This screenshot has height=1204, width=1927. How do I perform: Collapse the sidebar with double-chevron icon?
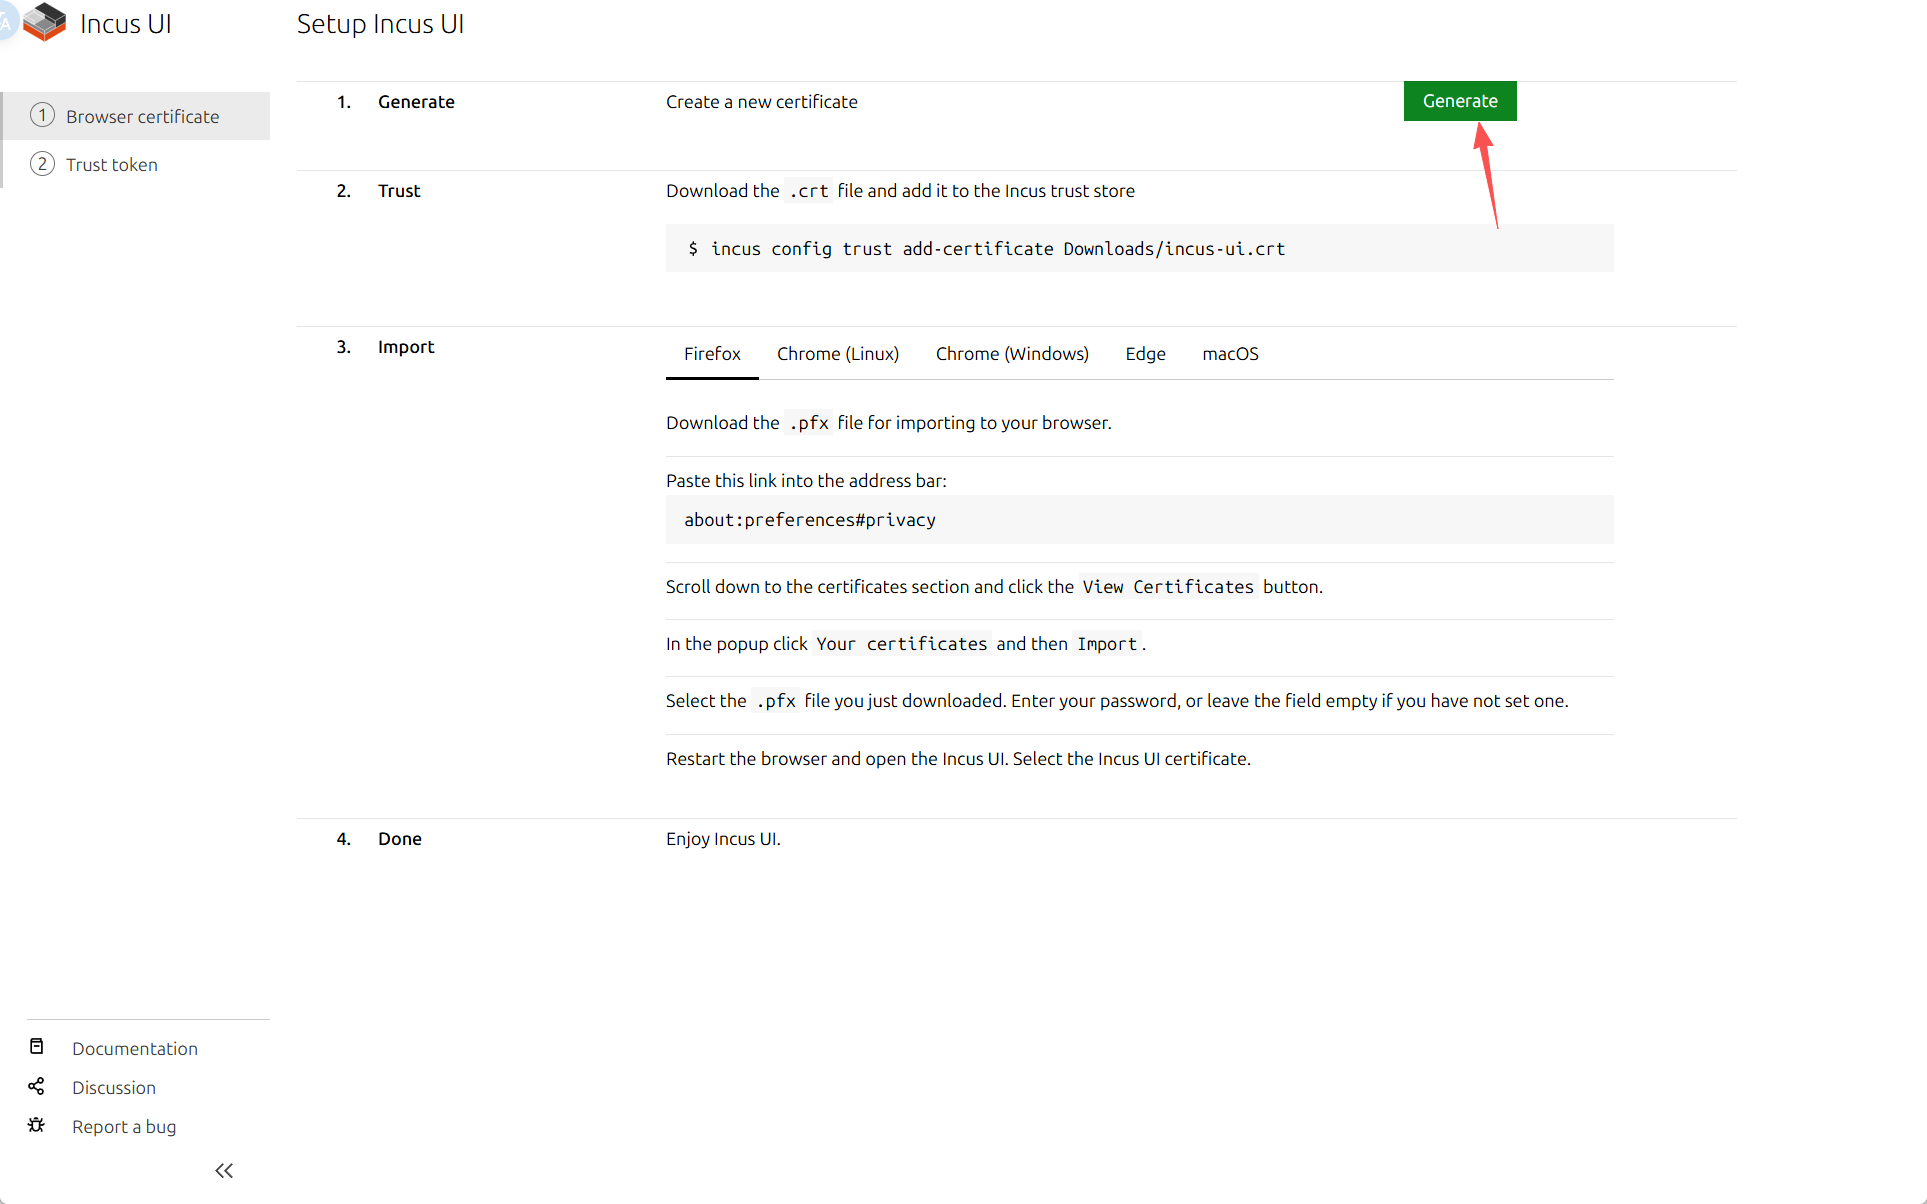tap(224, 1170)
